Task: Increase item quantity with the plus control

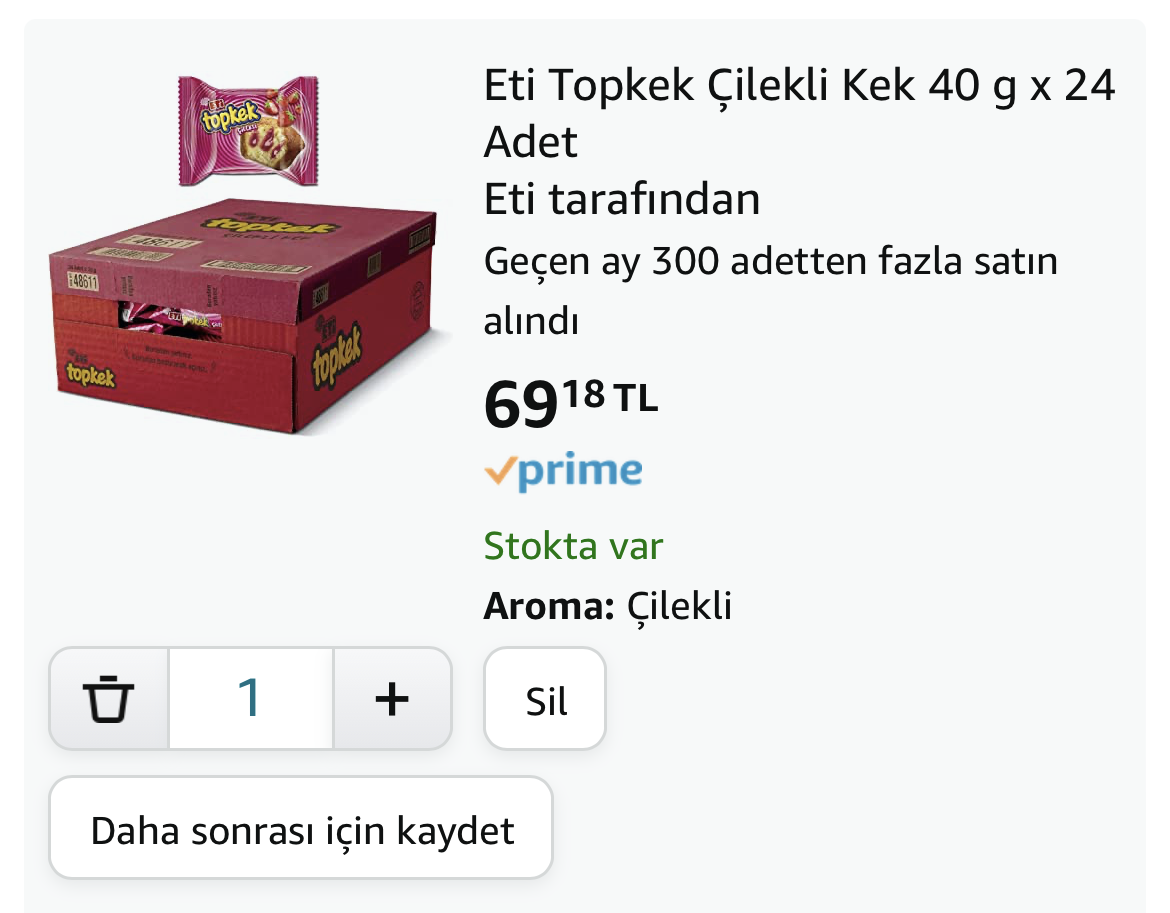Action: (391, 698)
